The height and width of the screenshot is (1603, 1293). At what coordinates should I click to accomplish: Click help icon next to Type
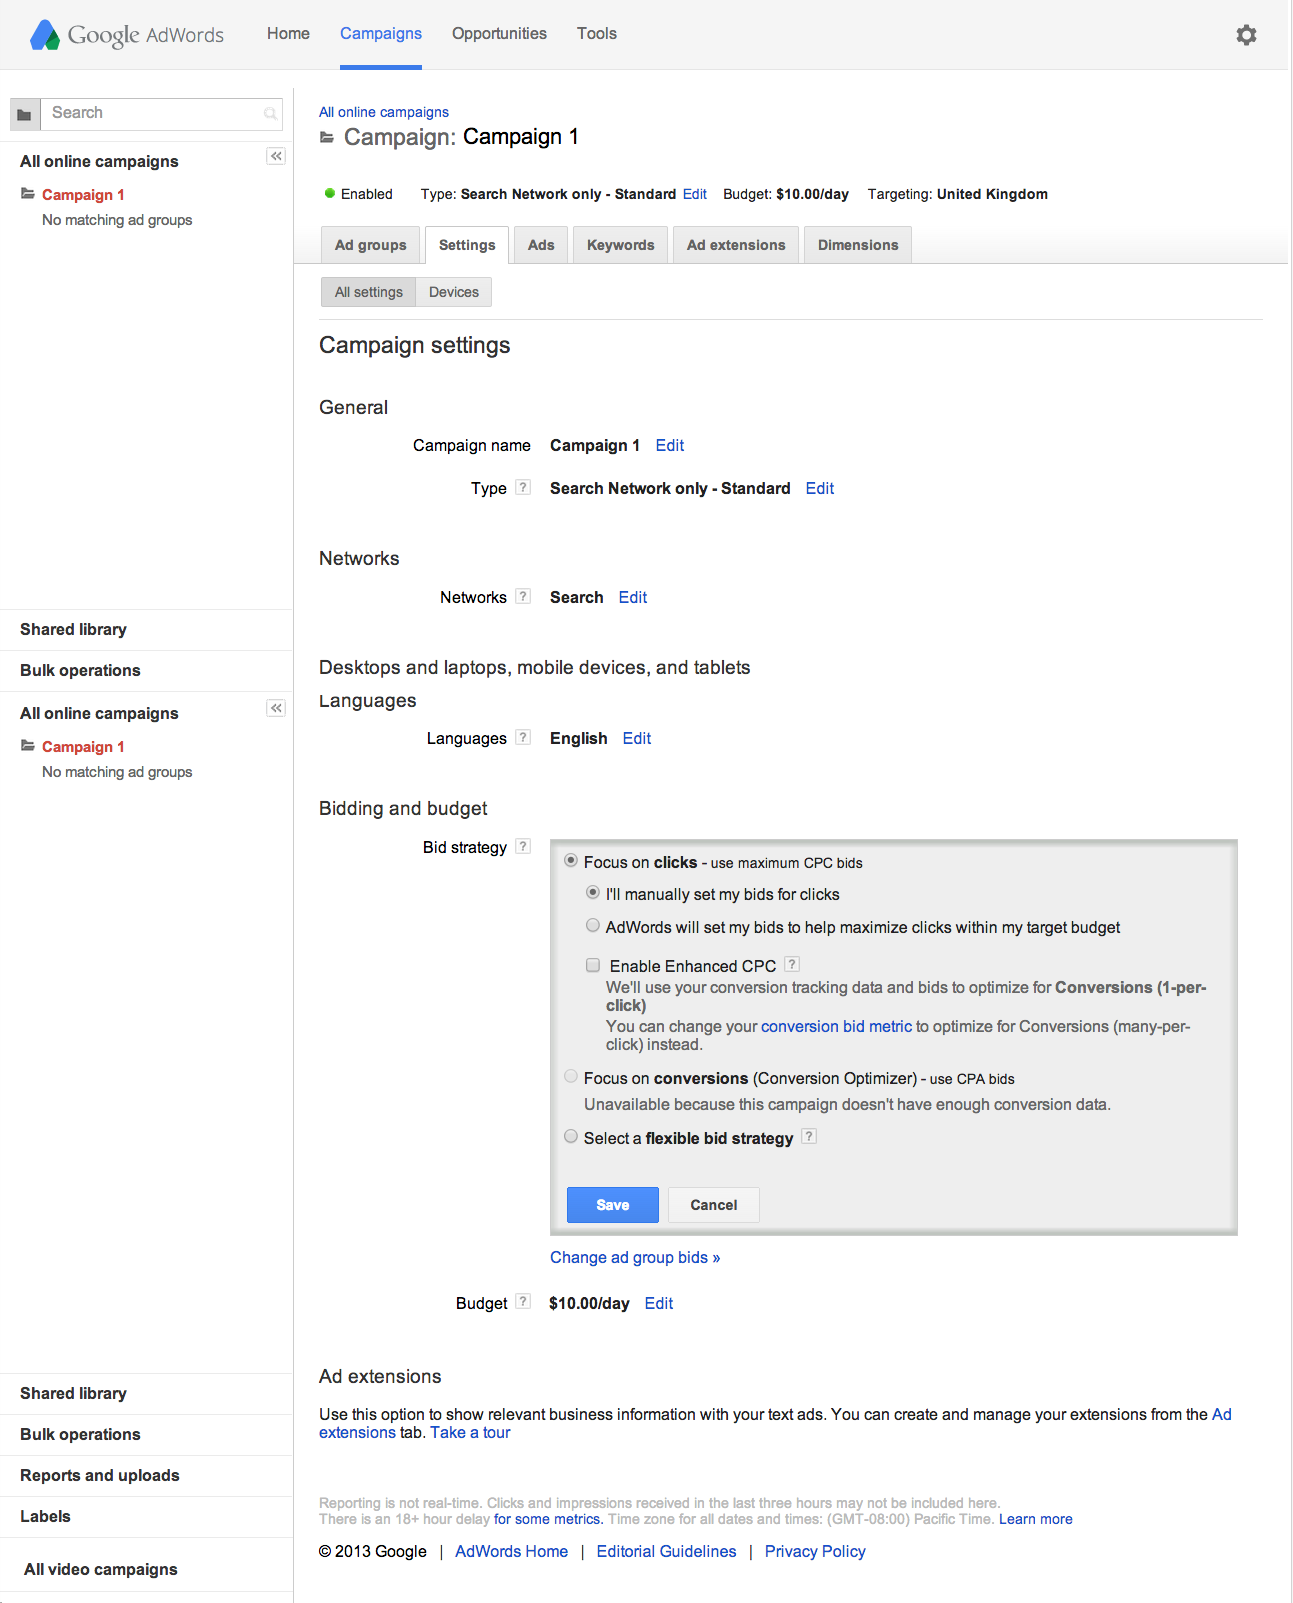(523, 487)
